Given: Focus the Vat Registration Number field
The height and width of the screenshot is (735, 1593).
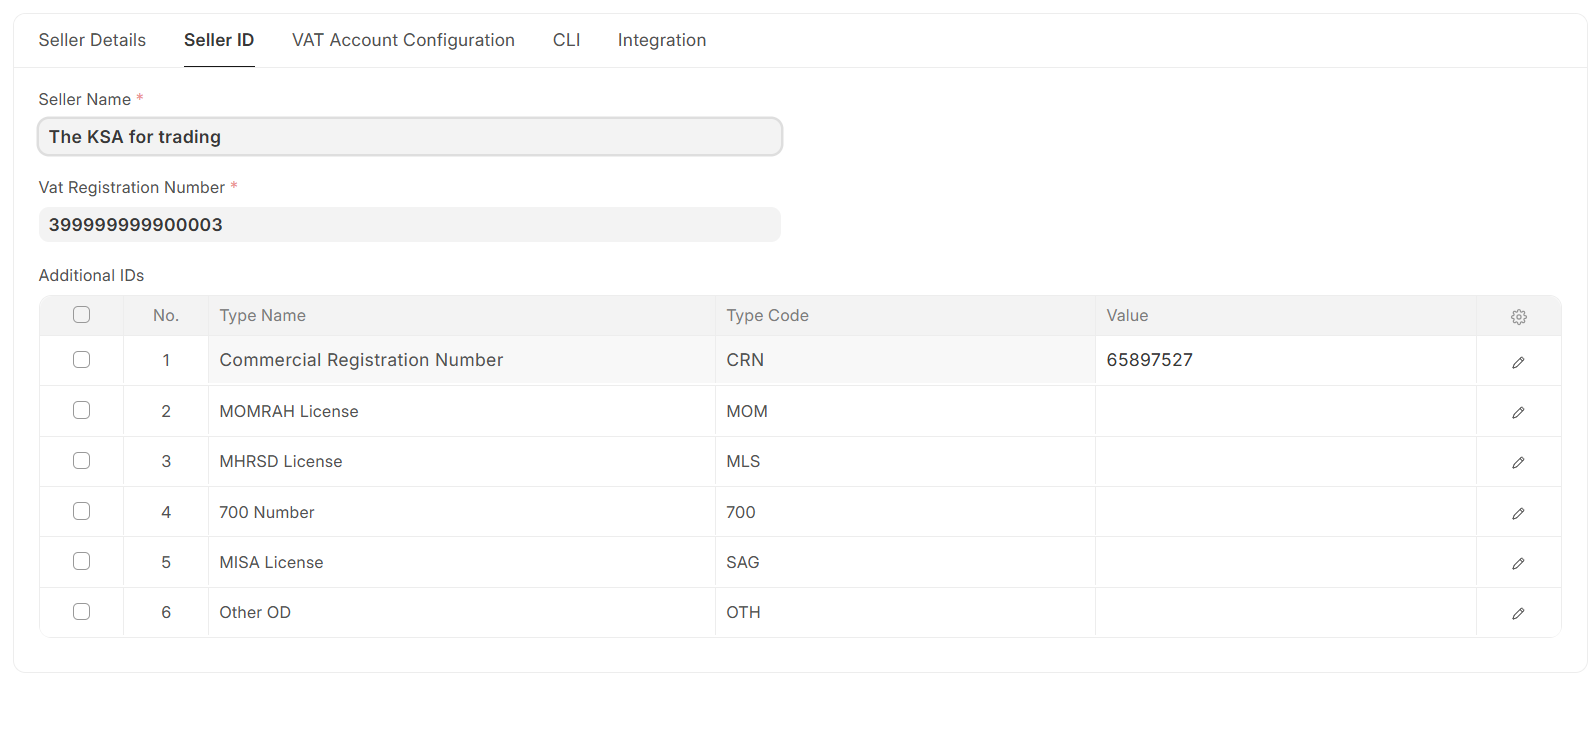Looking at the screenshot, I should [409, 225].
